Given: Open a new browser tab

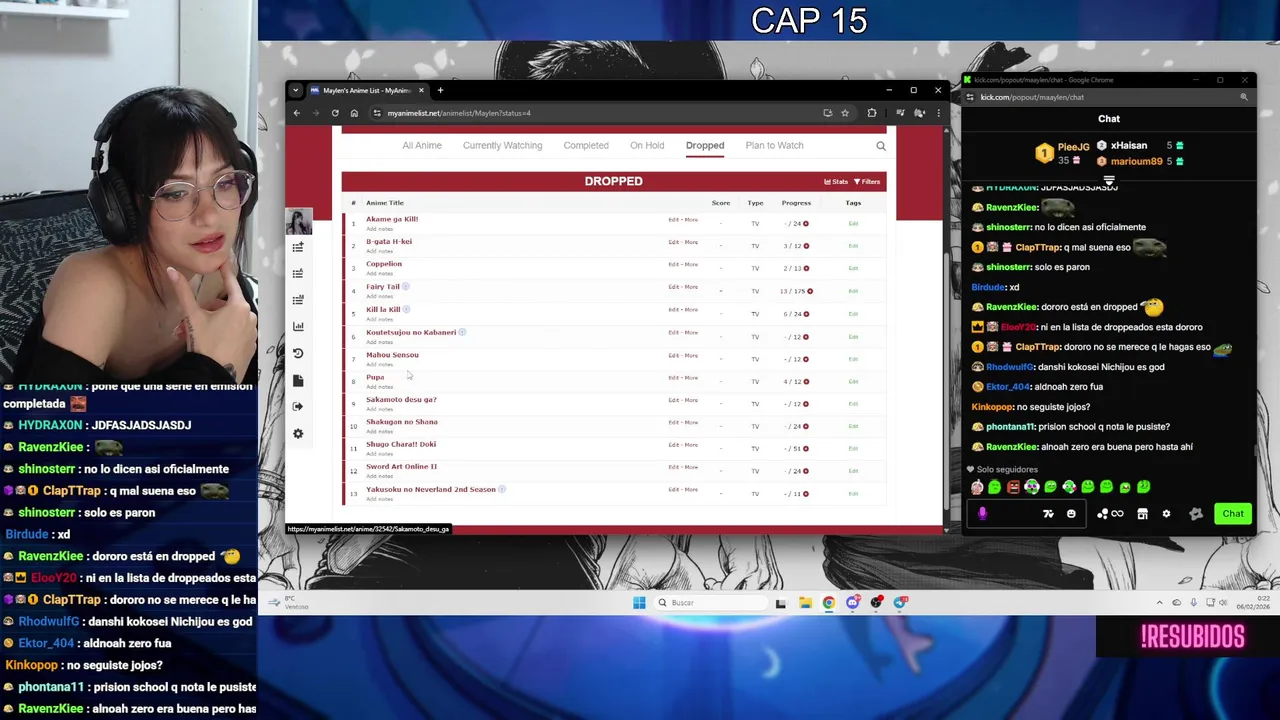Looking at the screenshot, I should coord(440,90).
